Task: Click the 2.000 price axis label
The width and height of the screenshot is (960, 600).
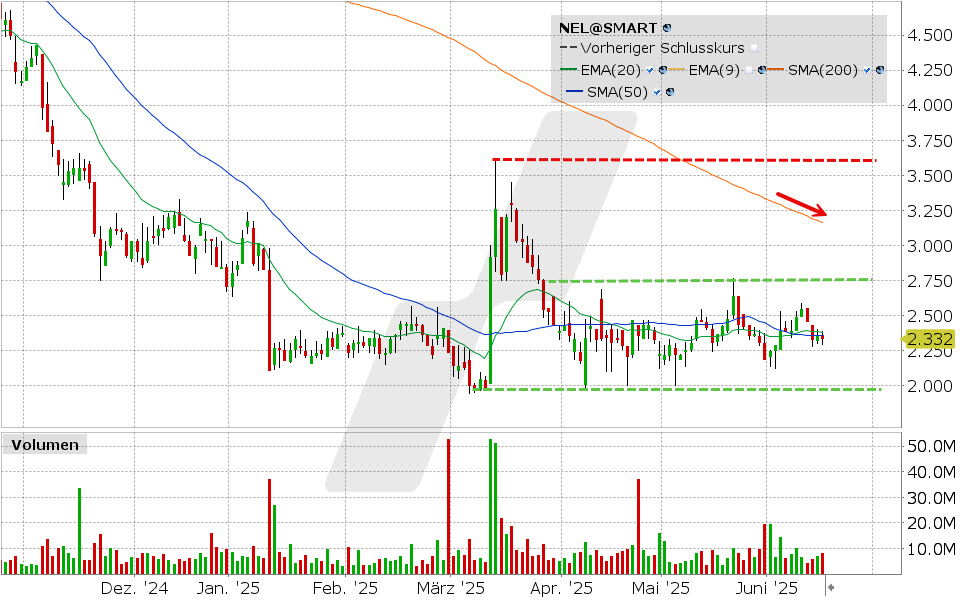Action: click(929, 386)
